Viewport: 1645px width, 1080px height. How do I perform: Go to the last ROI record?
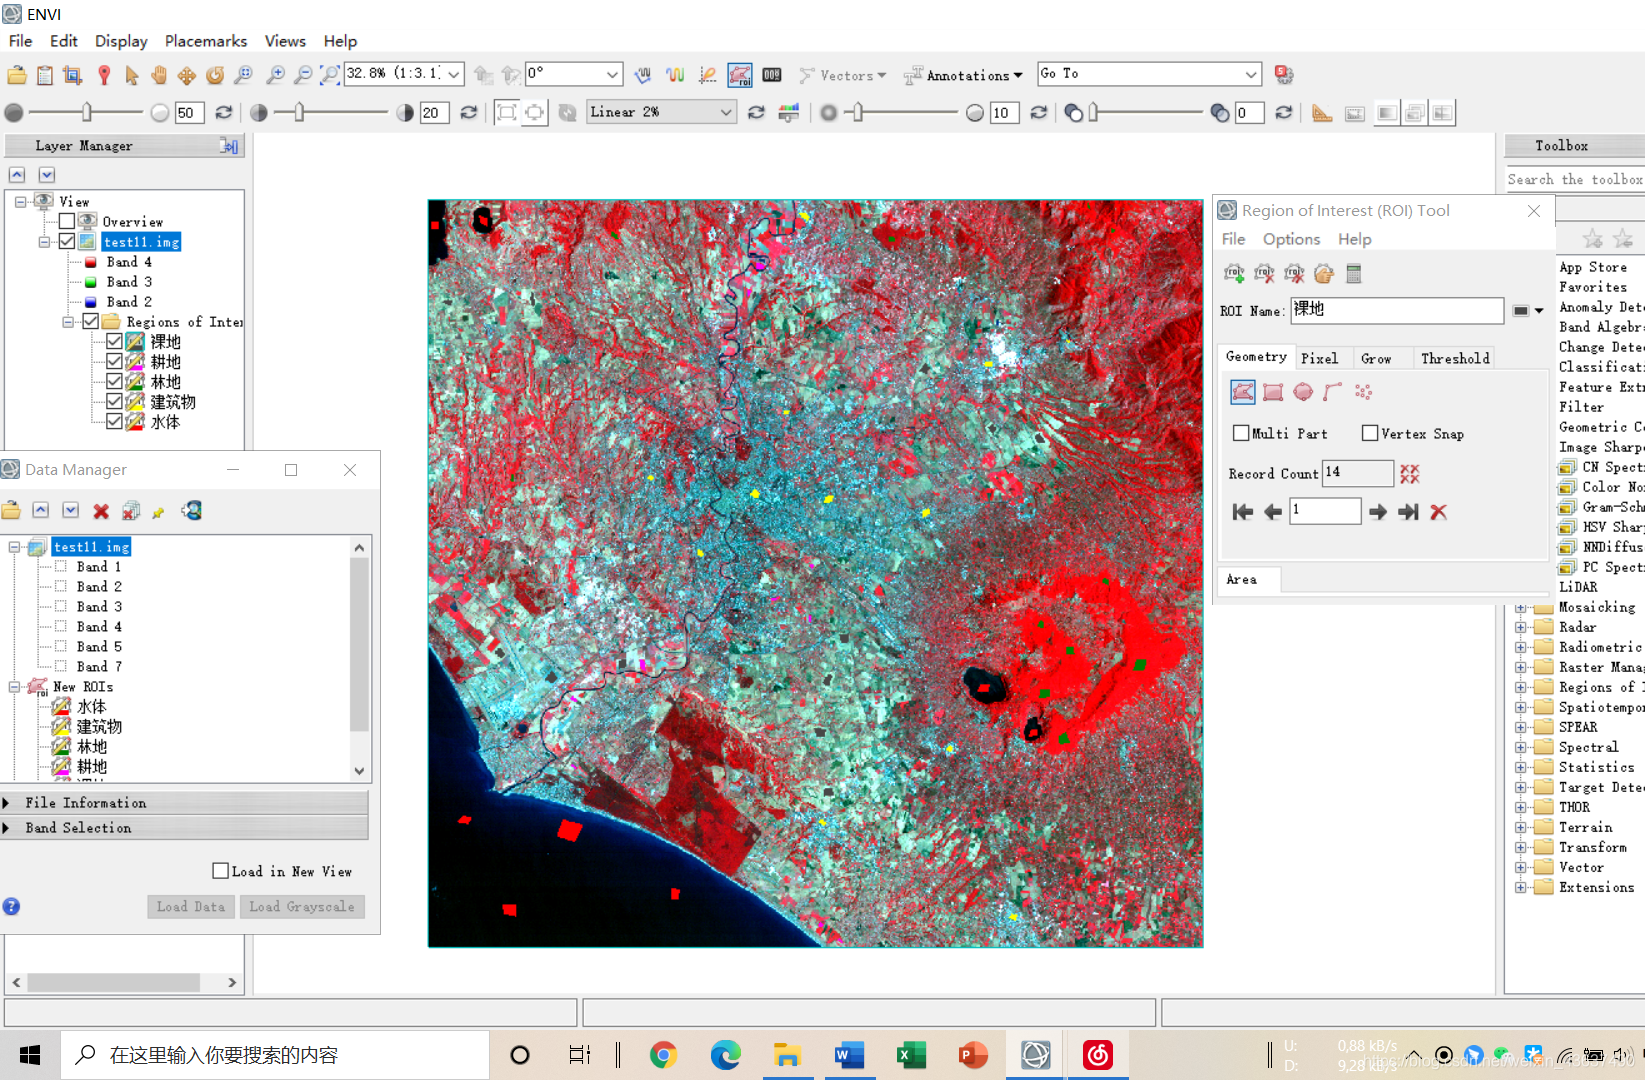(x=1408, y=512)
